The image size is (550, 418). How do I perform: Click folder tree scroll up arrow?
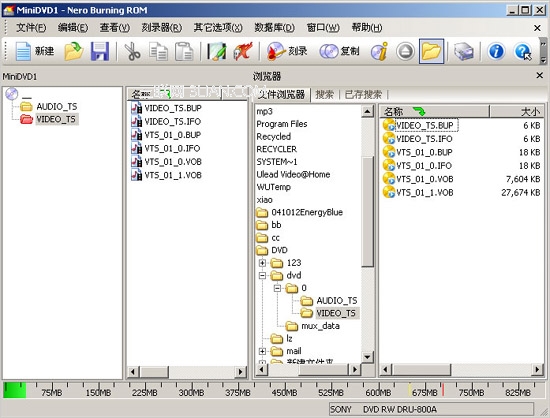[367, 112]
